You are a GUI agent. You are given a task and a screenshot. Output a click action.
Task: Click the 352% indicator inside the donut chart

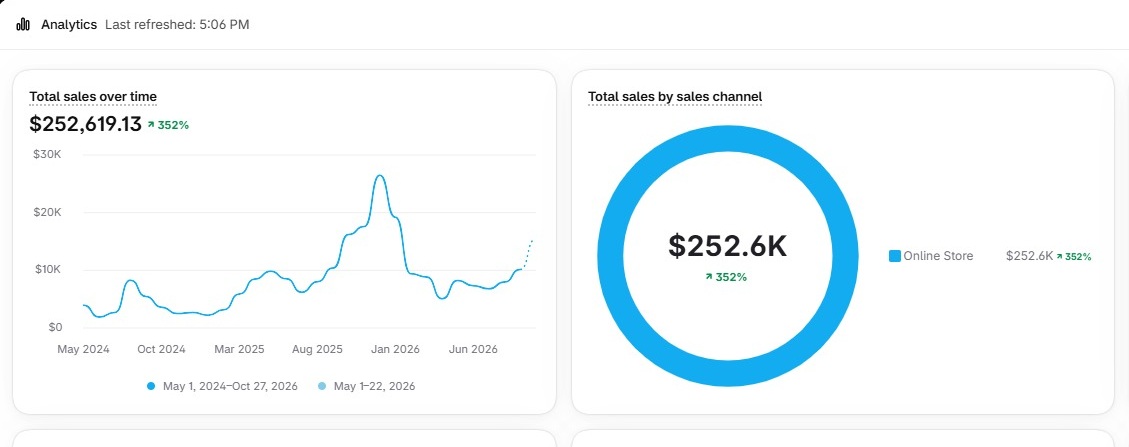pyautogui.click(x=727, y=277)
